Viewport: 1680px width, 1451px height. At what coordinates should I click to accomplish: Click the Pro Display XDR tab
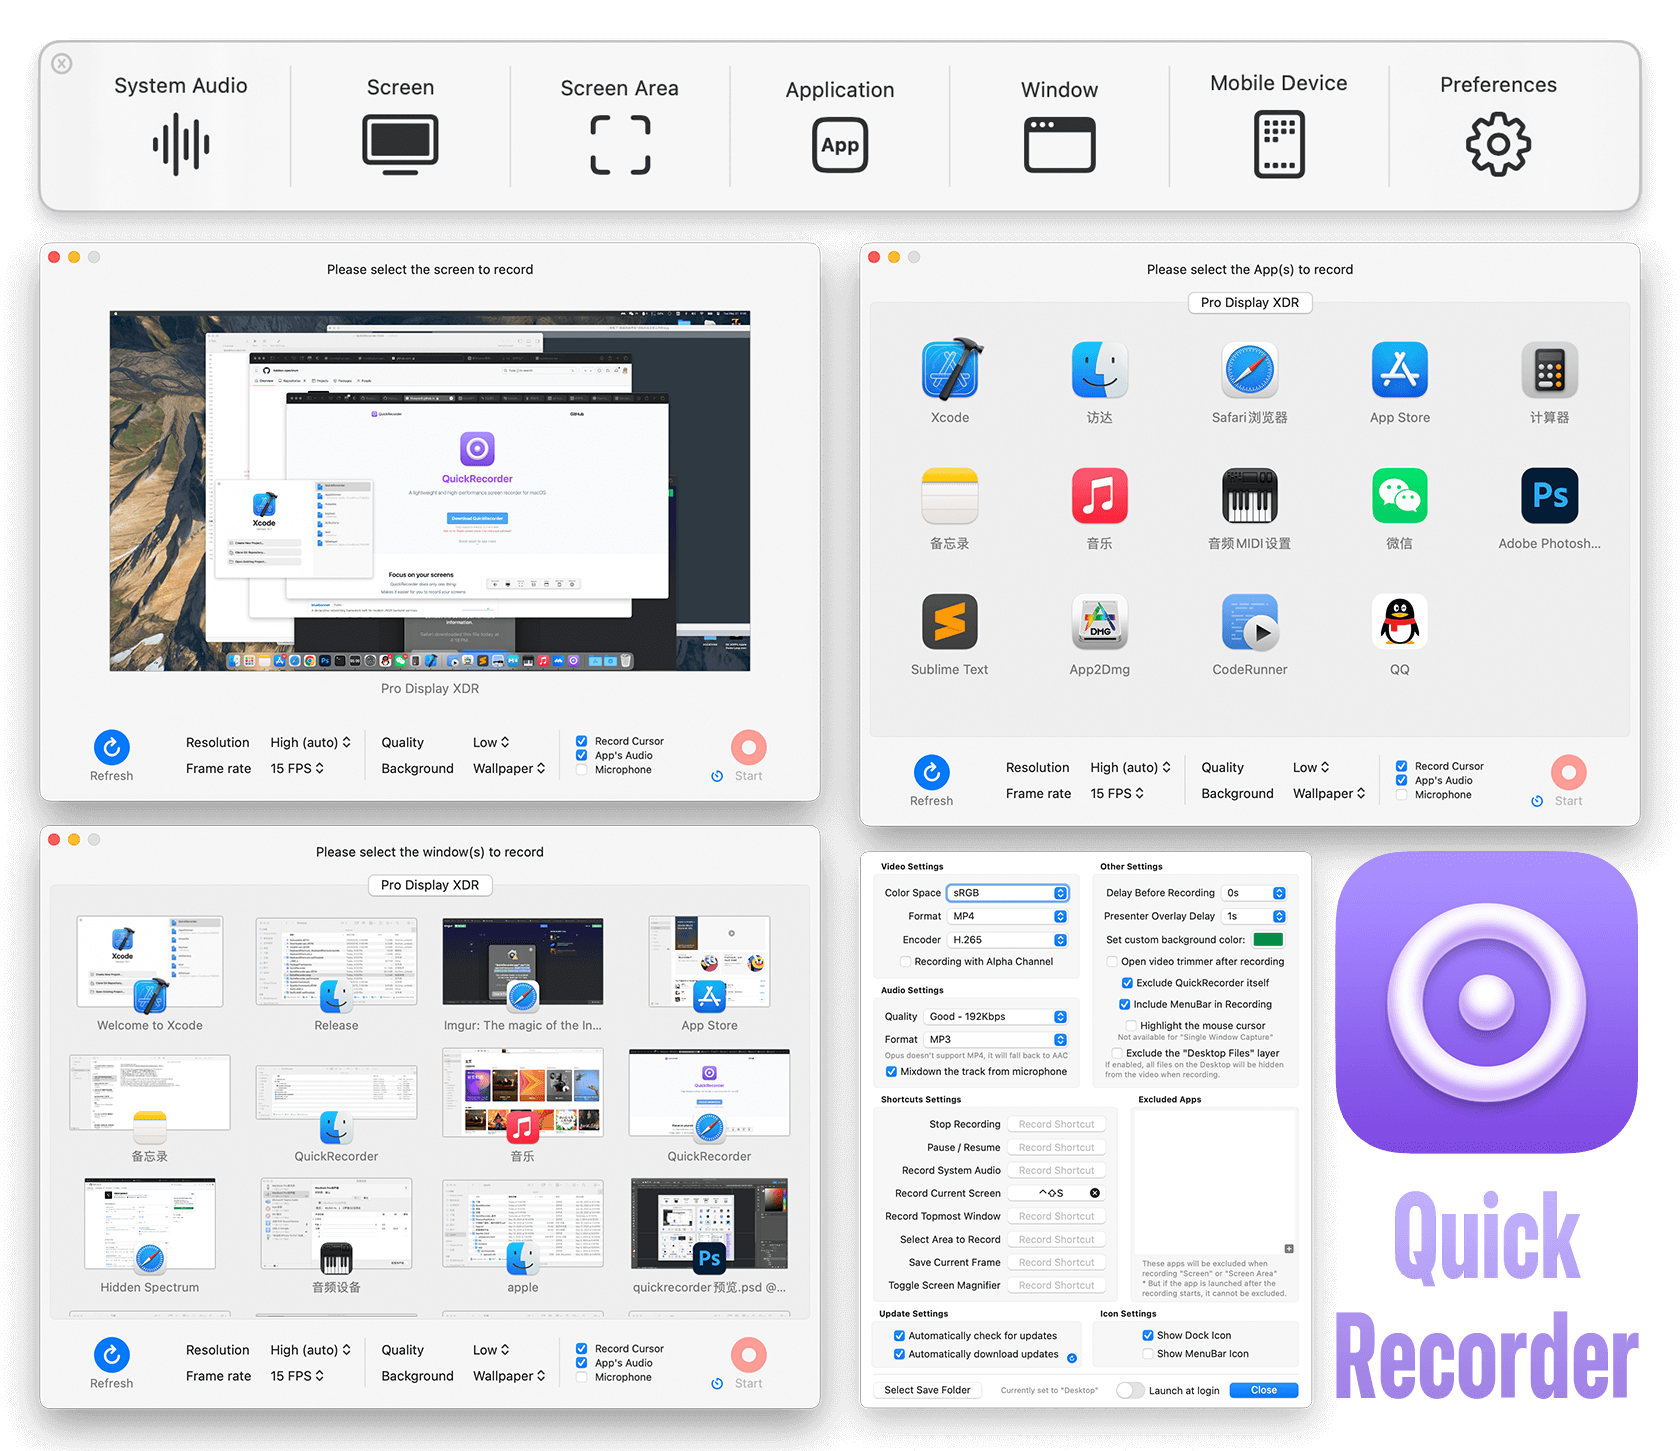(1250, 302)
